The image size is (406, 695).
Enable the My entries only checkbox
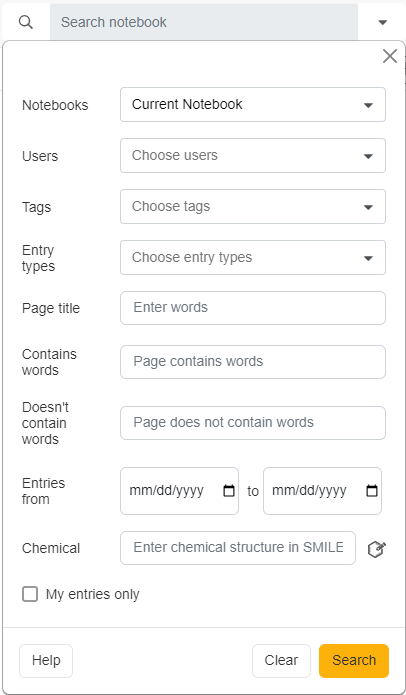coord(30,594)
